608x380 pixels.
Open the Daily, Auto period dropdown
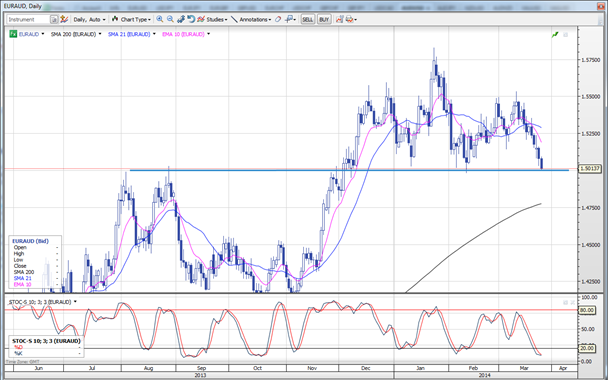pos(90,19)
